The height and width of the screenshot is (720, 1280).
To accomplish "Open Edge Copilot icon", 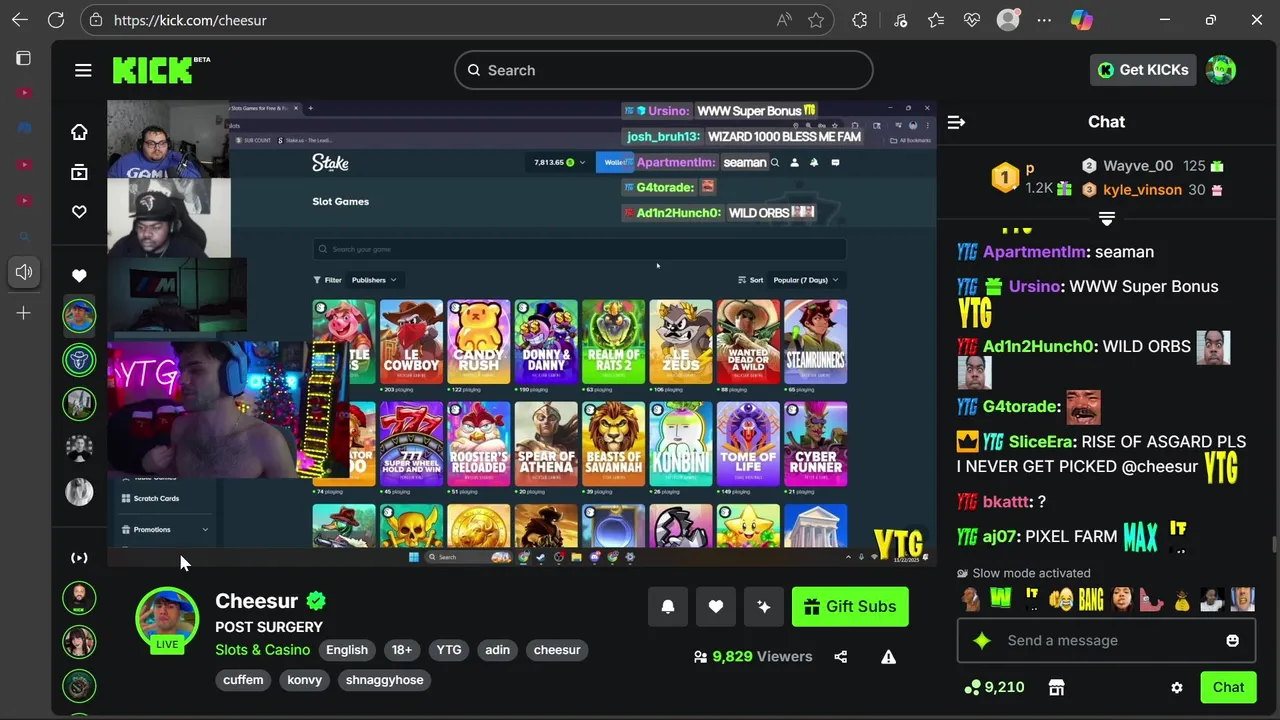I will coord(1080,20).
